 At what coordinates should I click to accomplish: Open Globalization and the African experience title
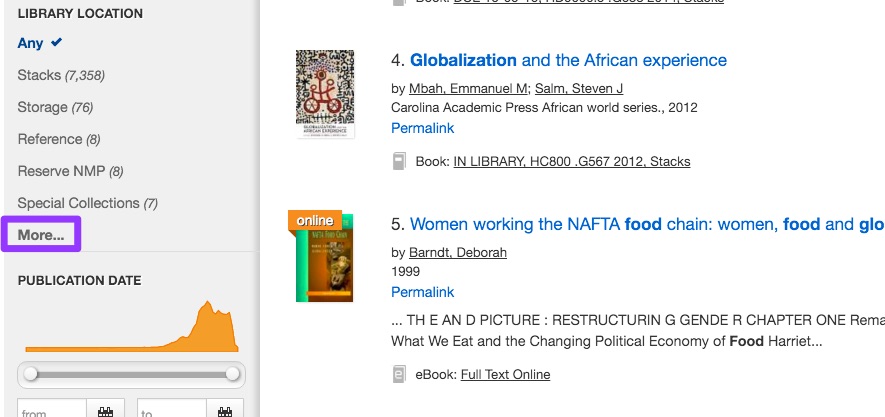[568, 60]
